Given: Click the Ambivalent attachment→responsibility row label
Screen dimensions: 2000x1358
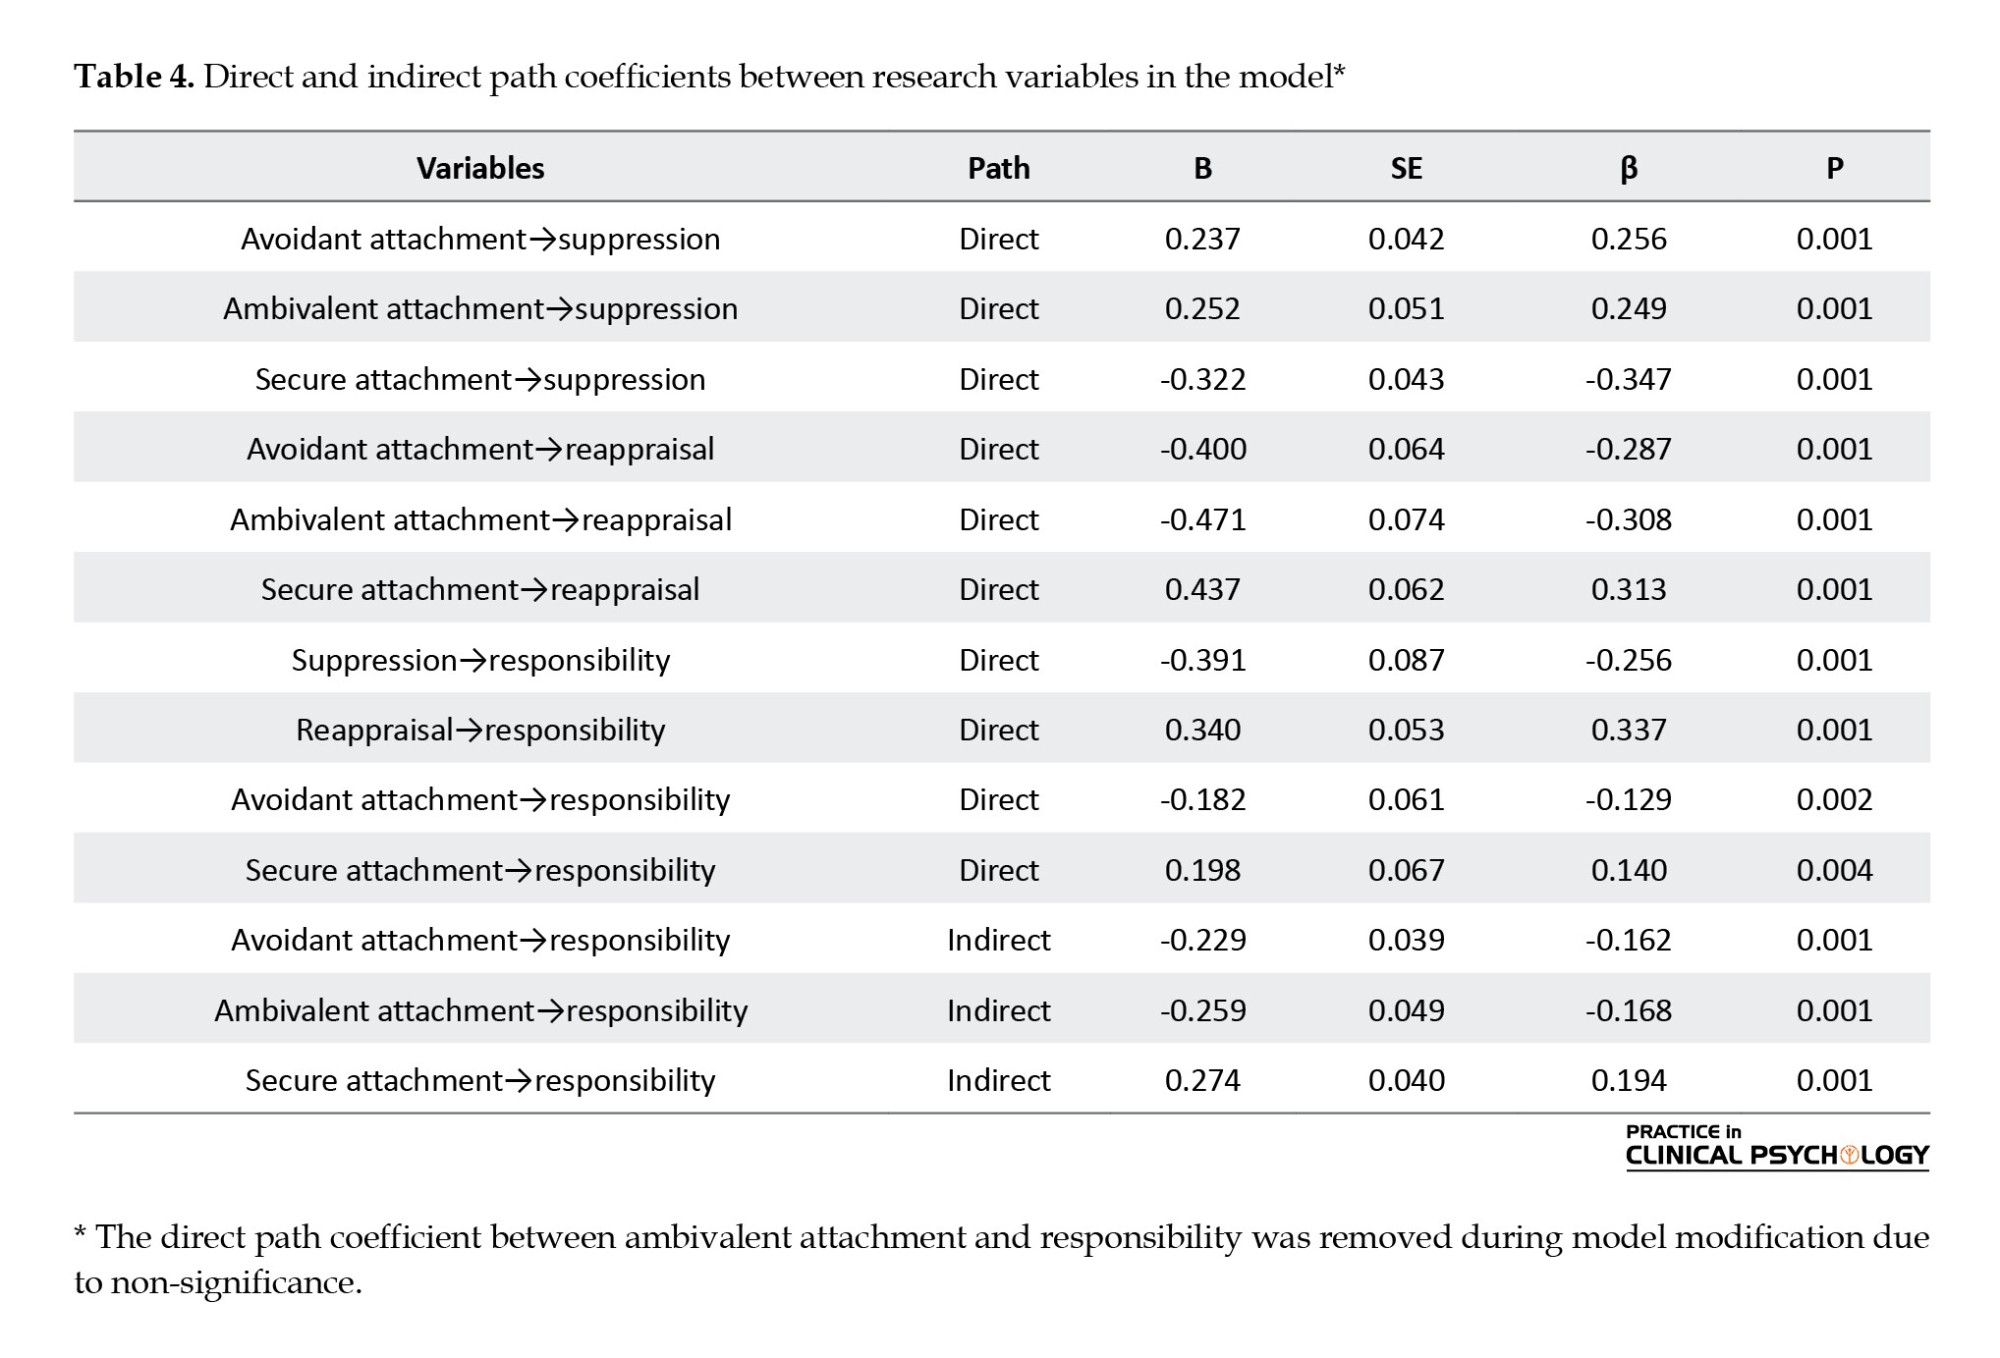Looking at the screenshot, I should 480,1011.
